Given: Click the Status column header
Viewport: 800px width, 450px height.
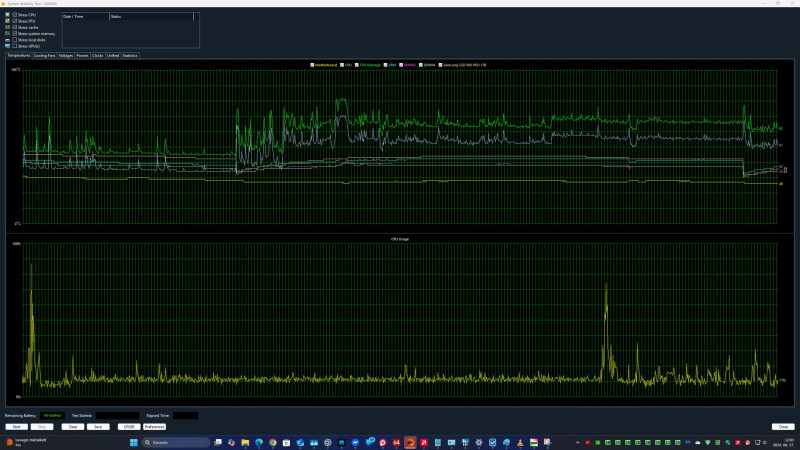Looking at the screenshot, I should [x=152, y=16].
